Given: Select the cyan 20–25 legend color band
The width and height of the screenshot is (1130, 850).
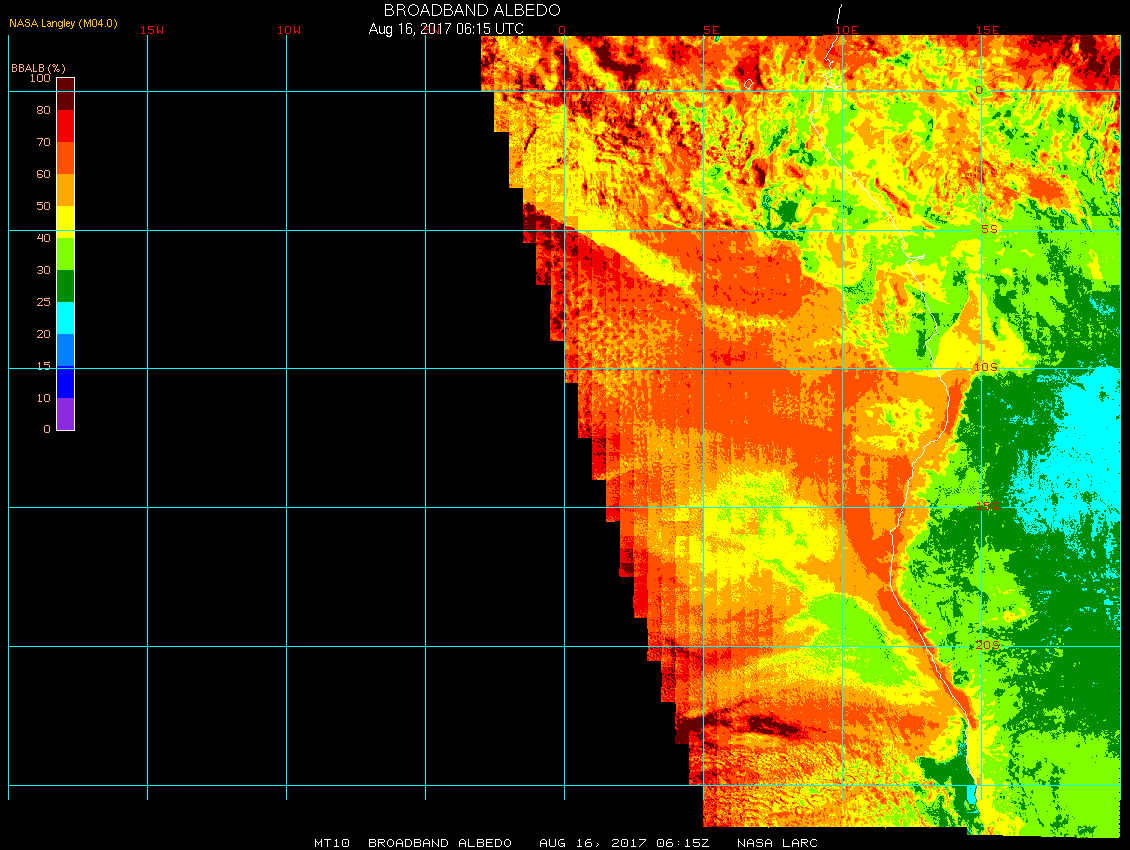Looking at the screenshot, I should coord(65,318).
